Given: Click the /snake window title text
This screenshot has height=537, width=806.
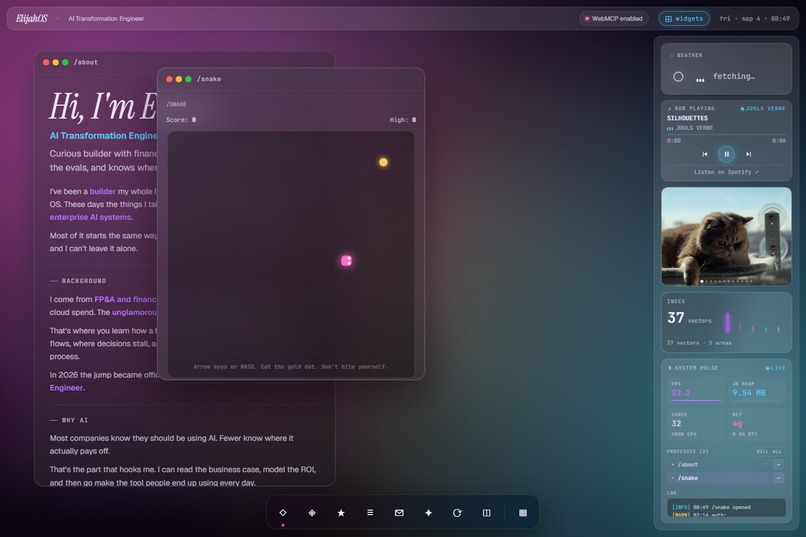Looking at the screenshot, I should [x=209, y=79].
